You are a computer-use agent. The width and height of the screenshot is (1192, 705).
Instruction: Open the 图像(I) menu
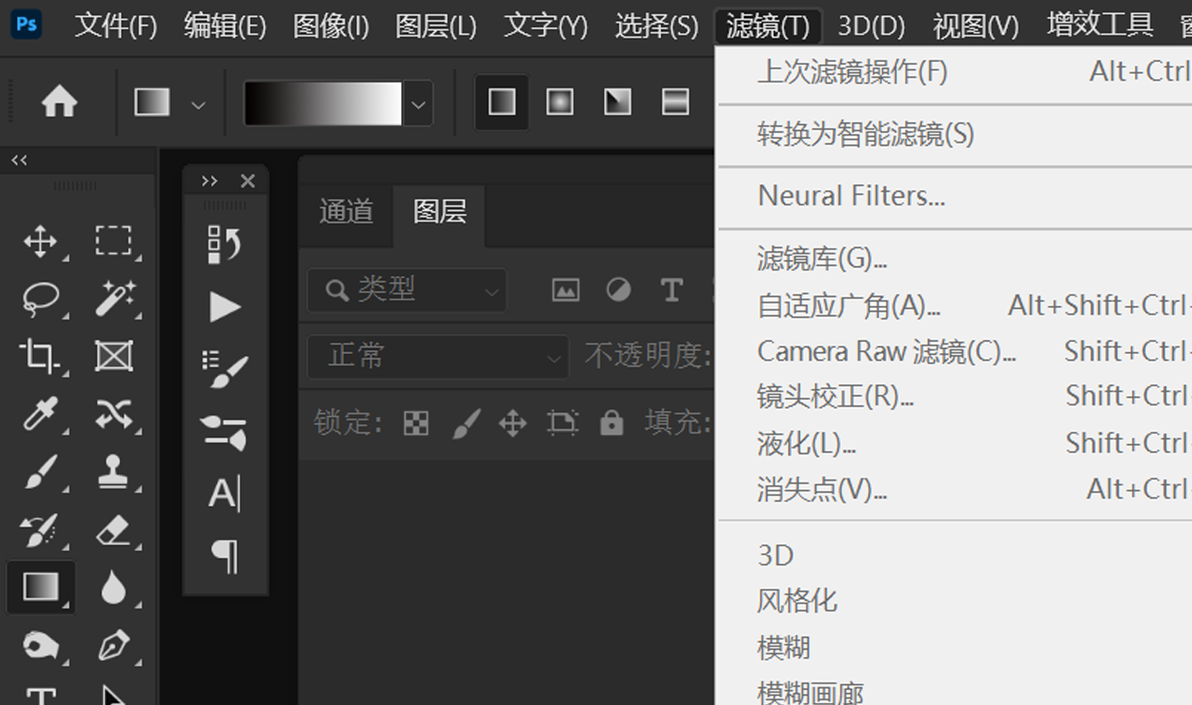click(331, 26)
